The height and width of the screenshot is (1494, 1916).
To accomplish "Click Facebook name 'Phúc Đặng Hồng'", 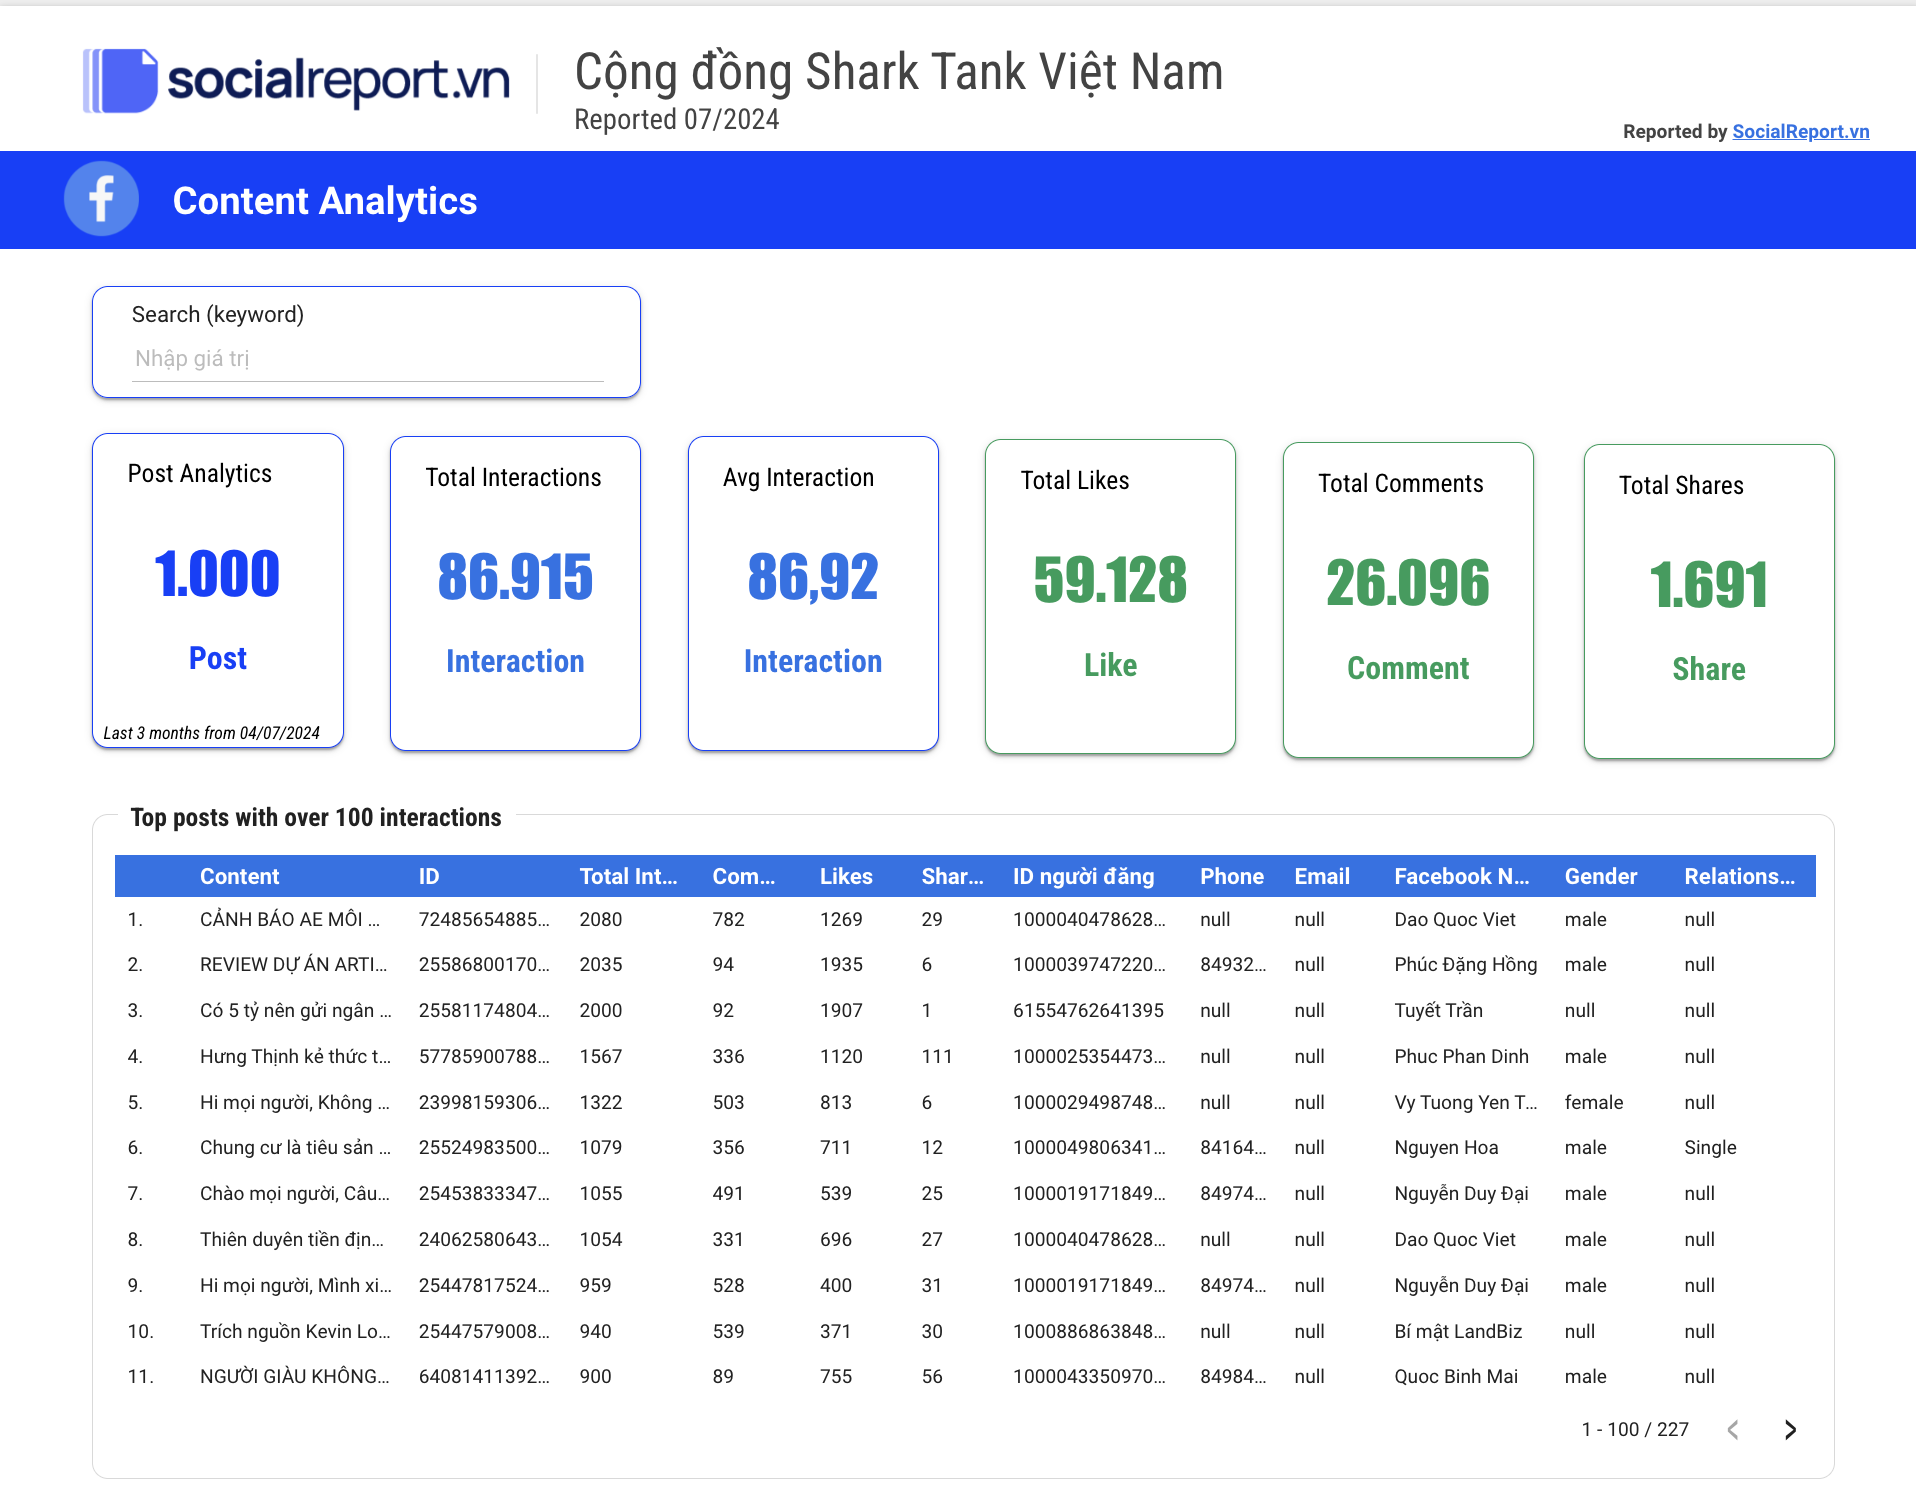I will coord(1465,964).
